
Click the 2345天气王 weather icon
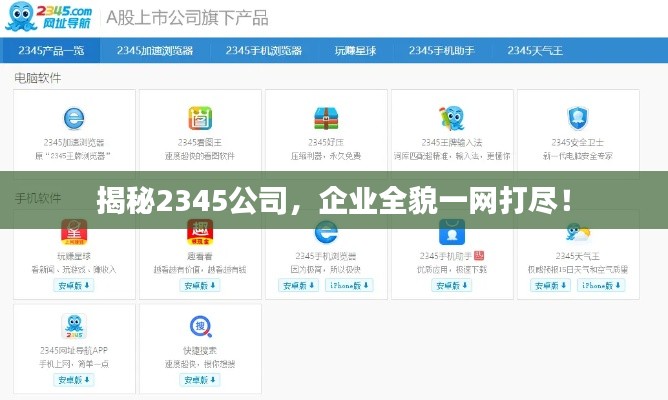click(578, 233)
